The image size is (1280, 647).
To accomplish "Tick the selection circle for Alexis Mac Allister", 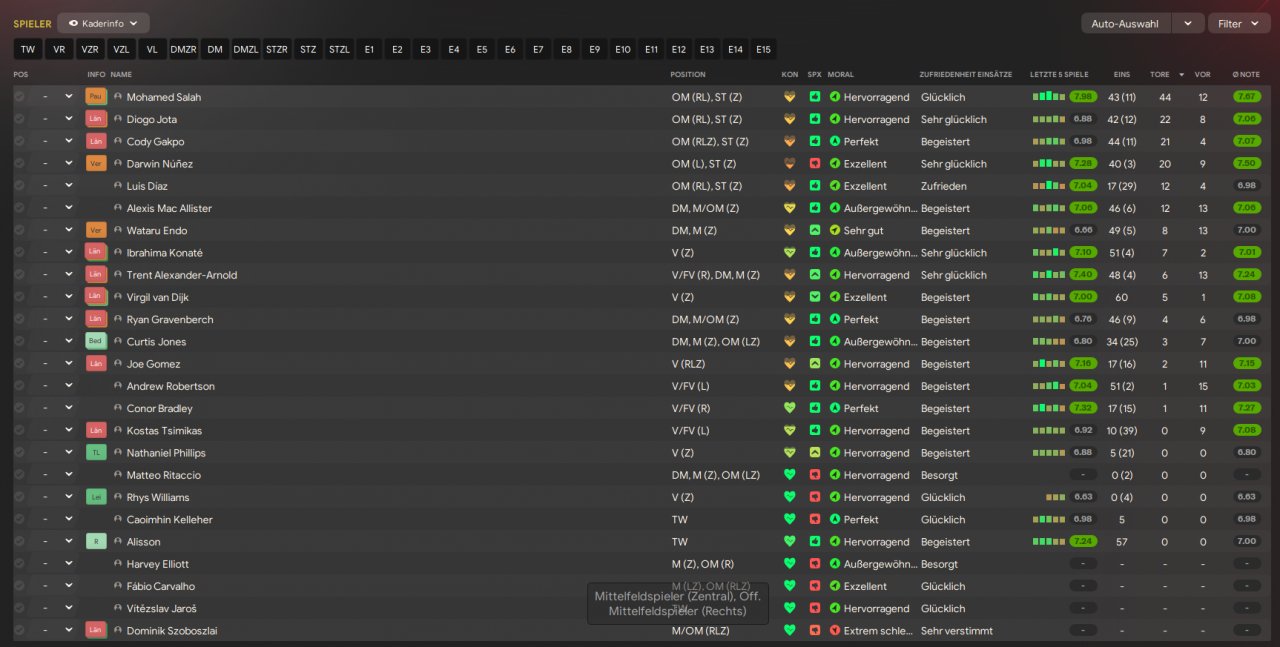I will point(19,208).
